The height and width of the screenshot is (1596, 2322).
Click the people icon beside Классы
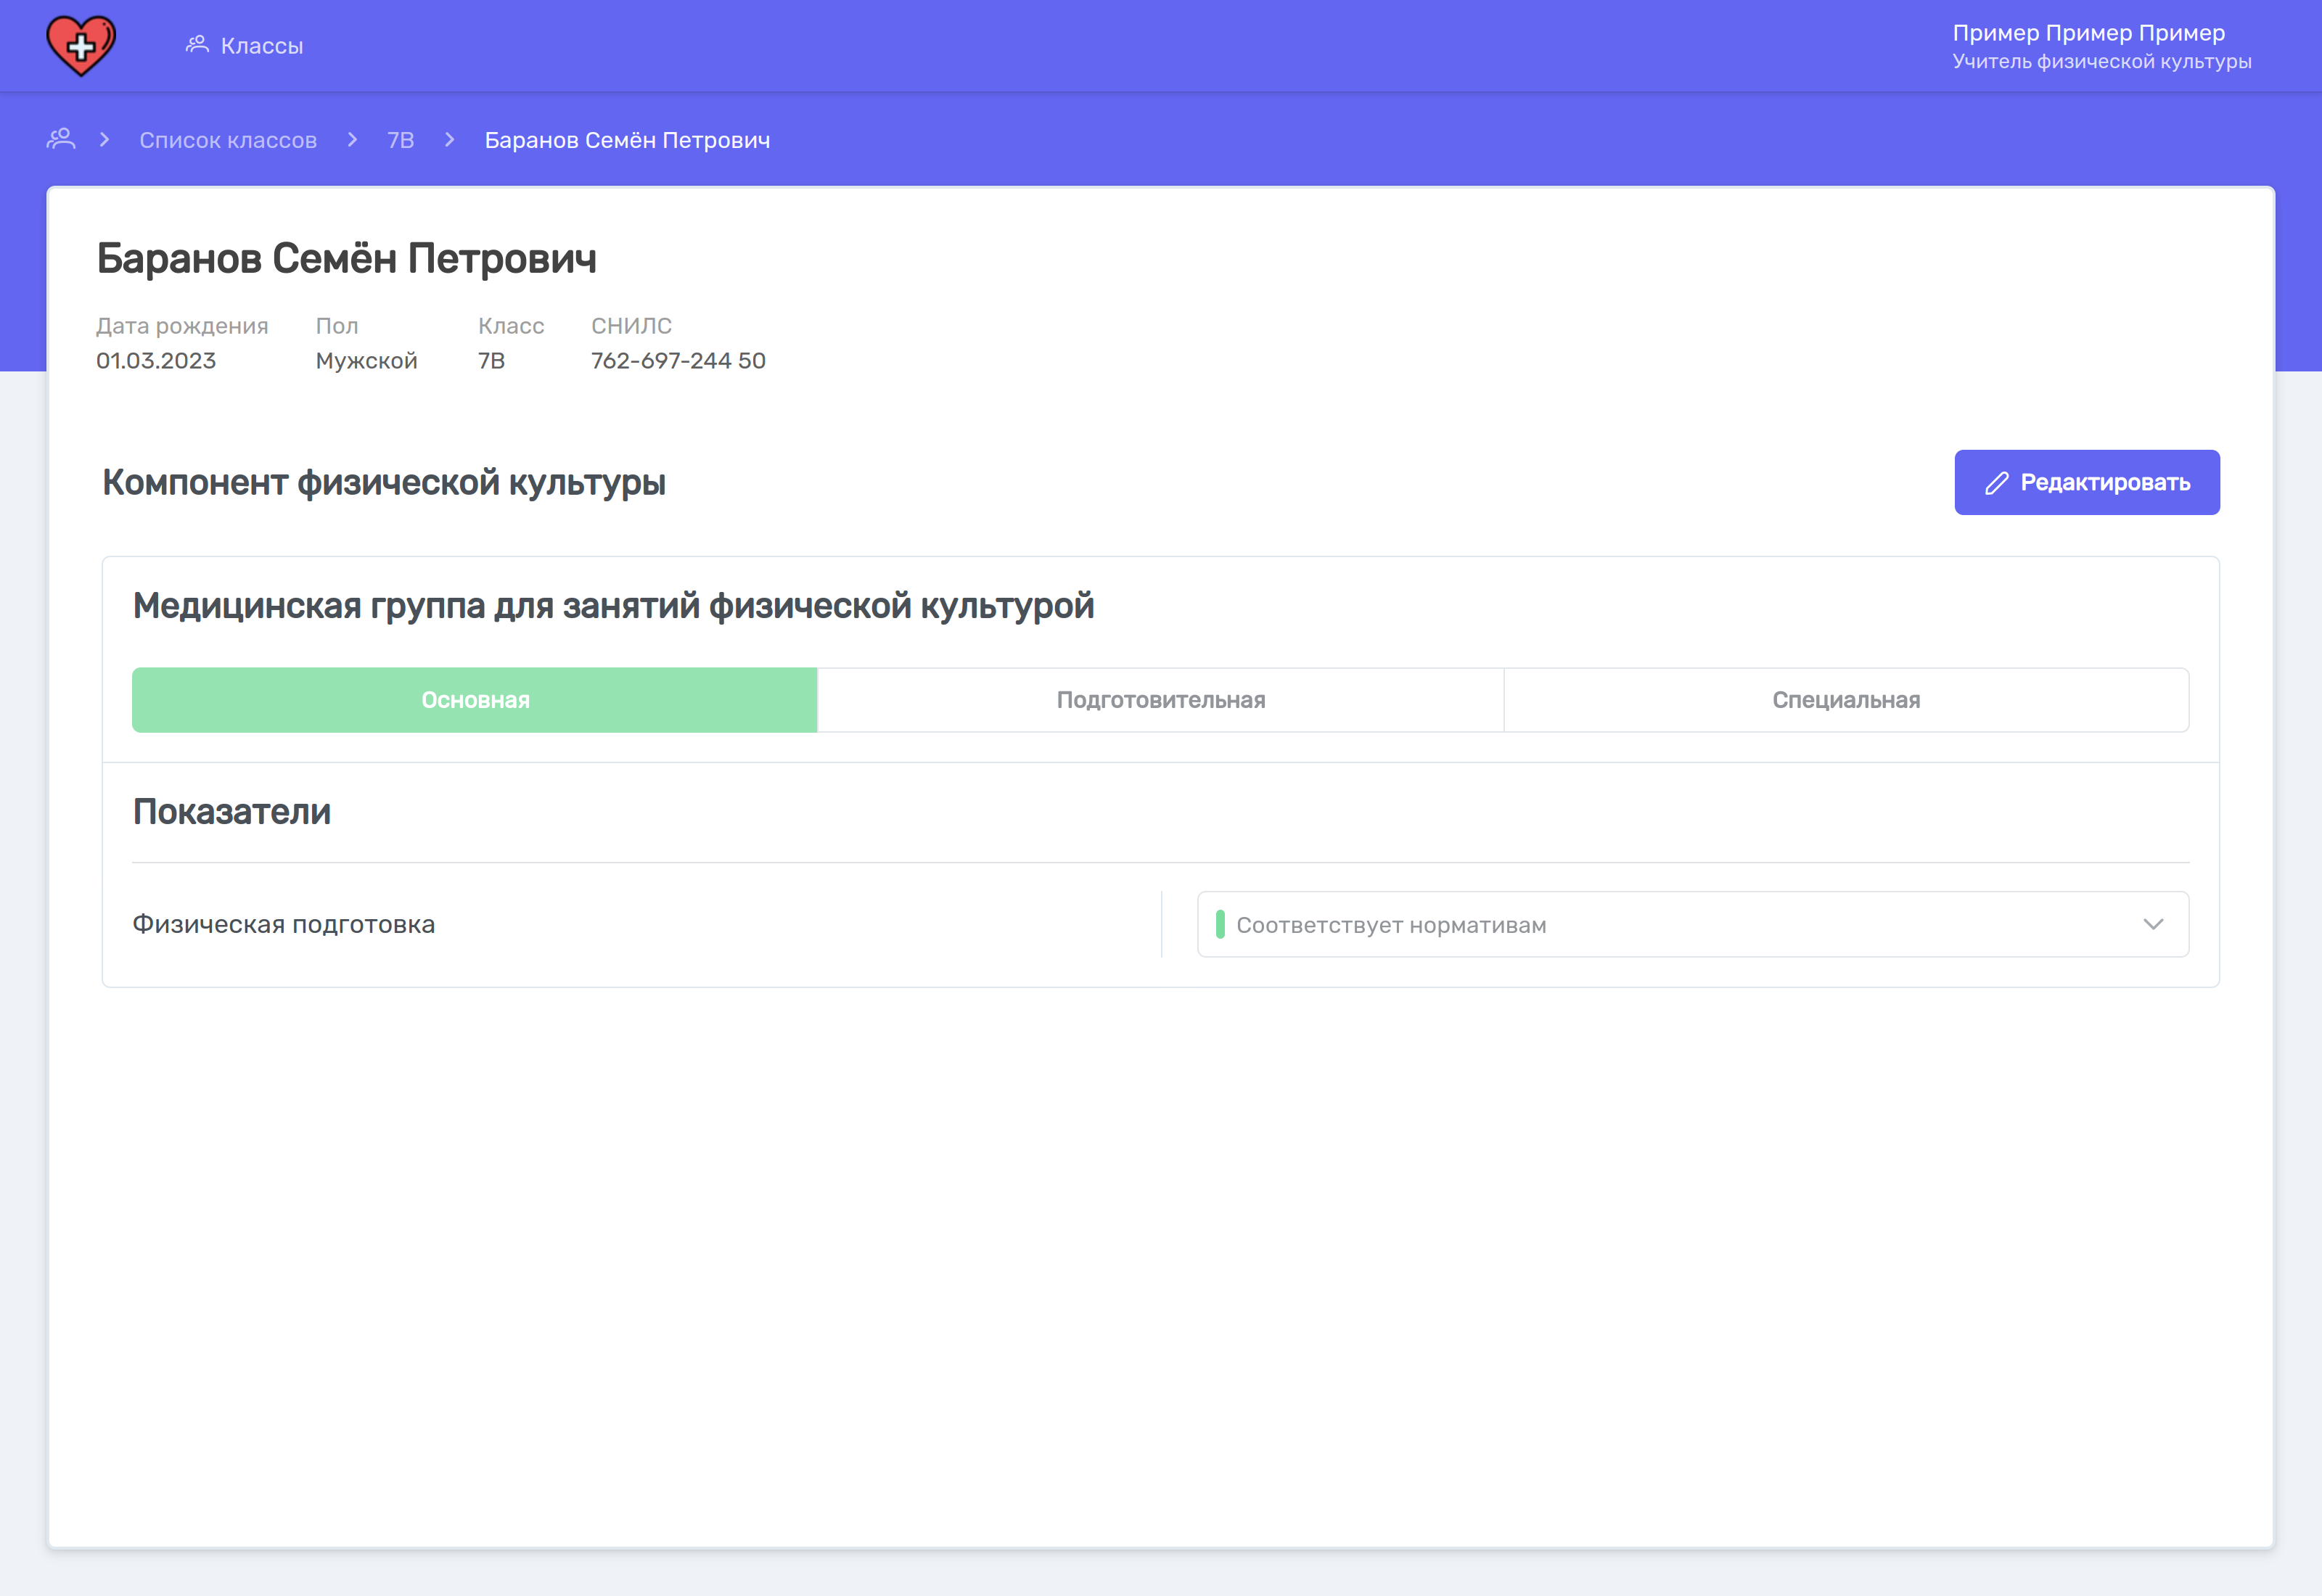coord(197,44)
